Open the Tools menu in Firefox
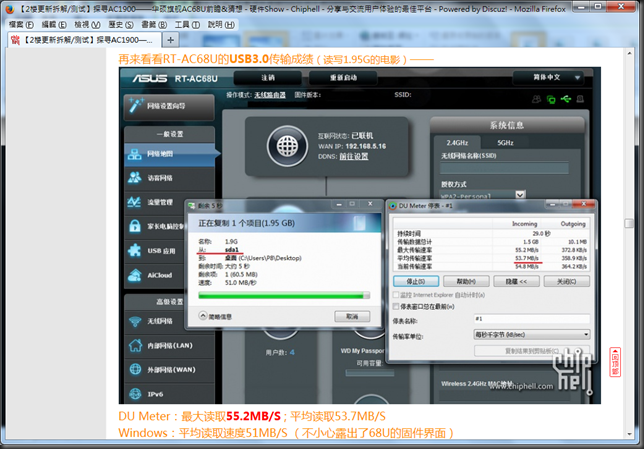This screenshot has height=449, width=644. (187, 25)
